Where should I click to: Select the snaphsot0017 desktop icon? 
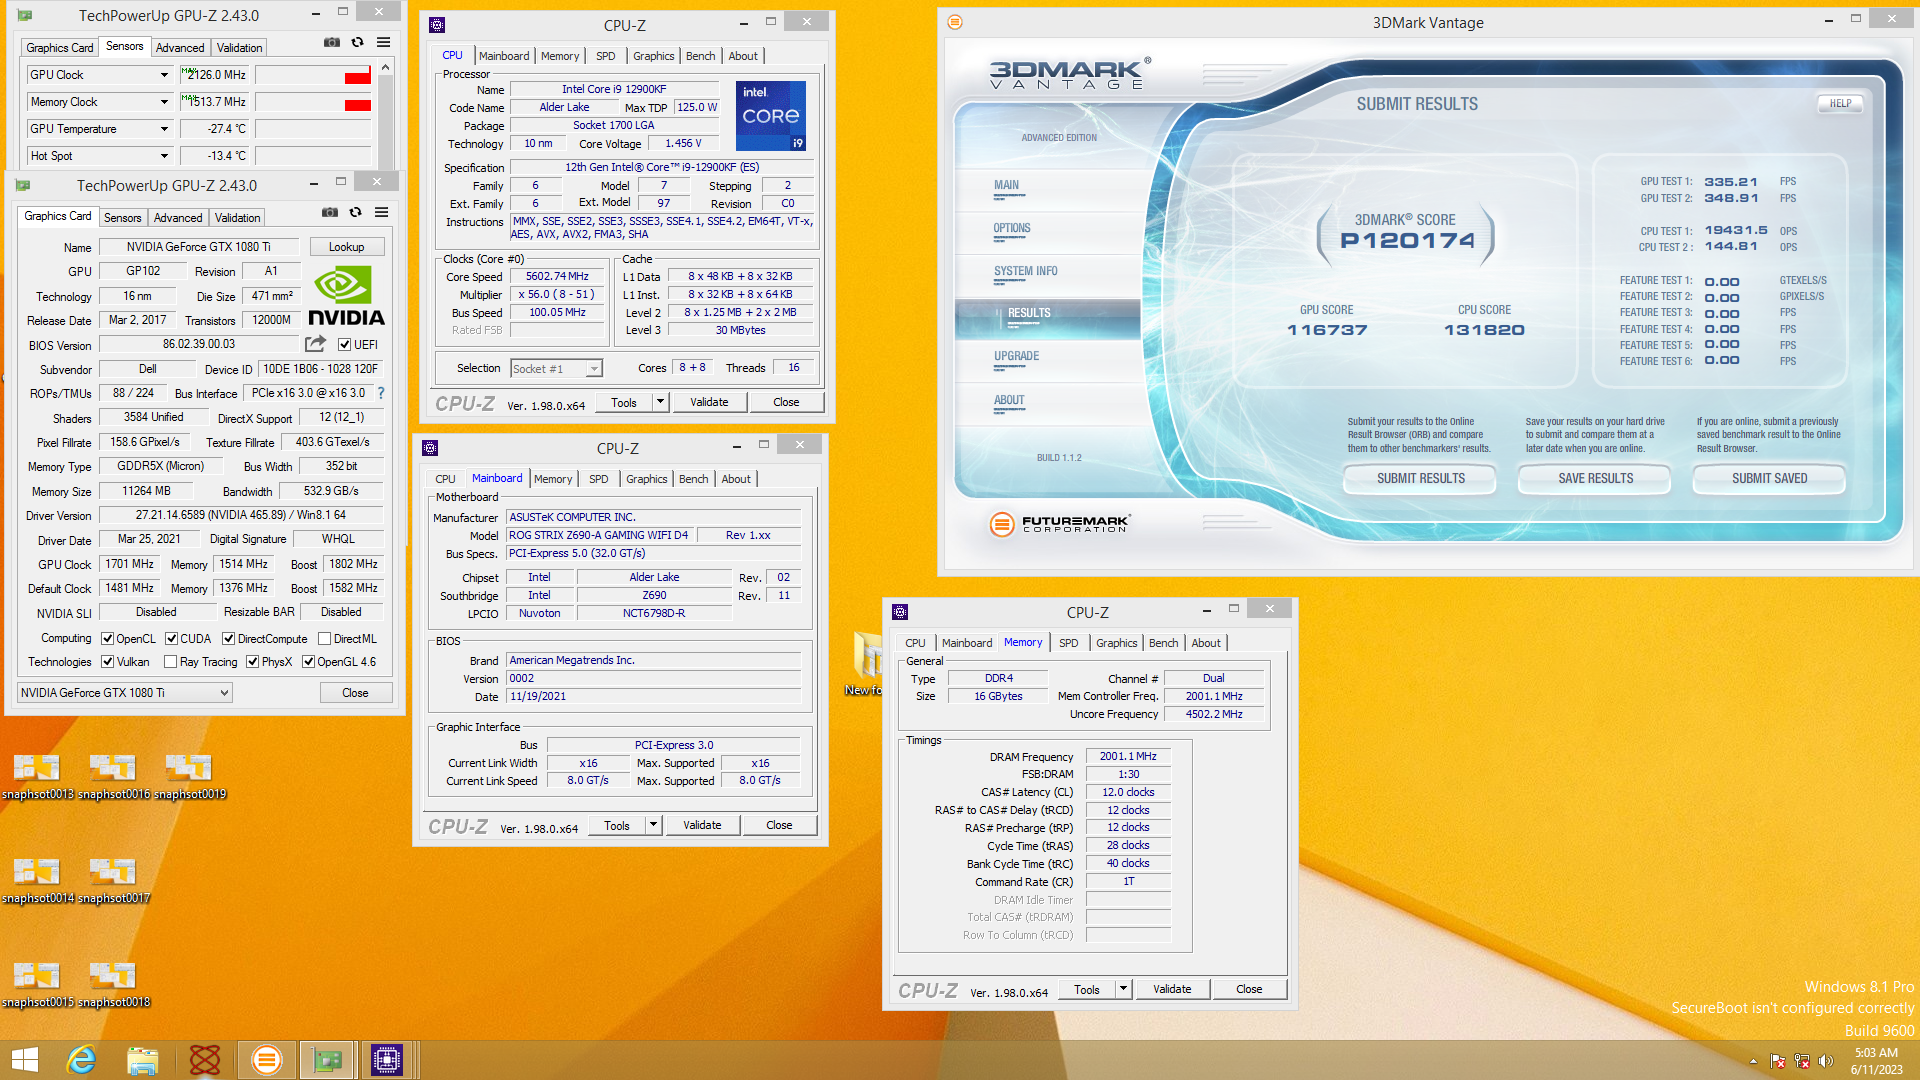tap(113, 881)
